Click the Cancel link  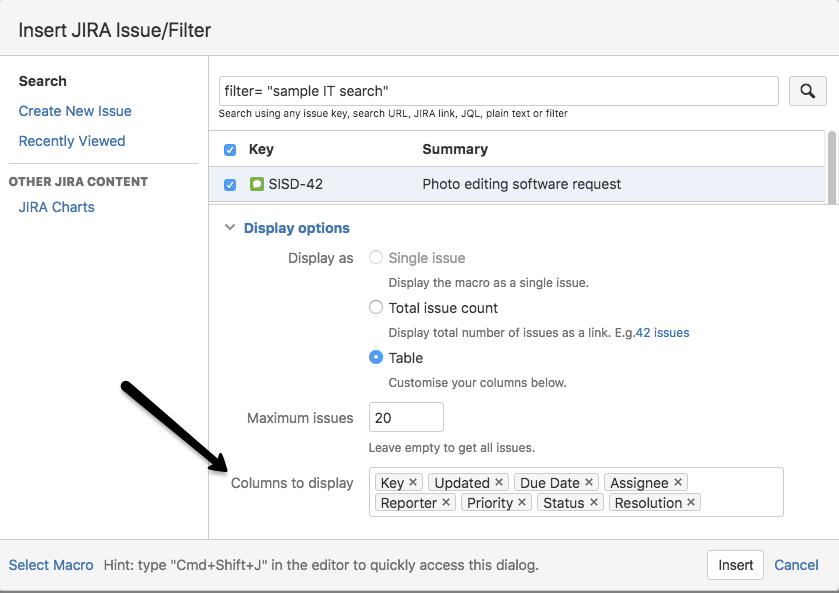point(796,565)
